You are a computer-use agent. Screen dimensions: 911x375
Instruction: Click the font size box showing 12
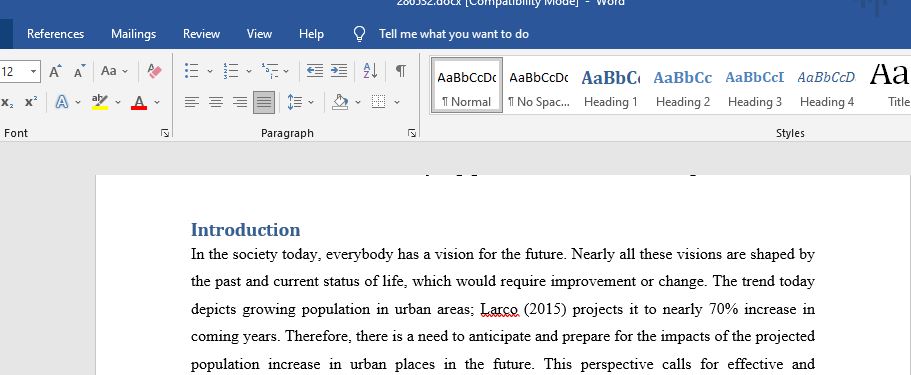point(14,72)
